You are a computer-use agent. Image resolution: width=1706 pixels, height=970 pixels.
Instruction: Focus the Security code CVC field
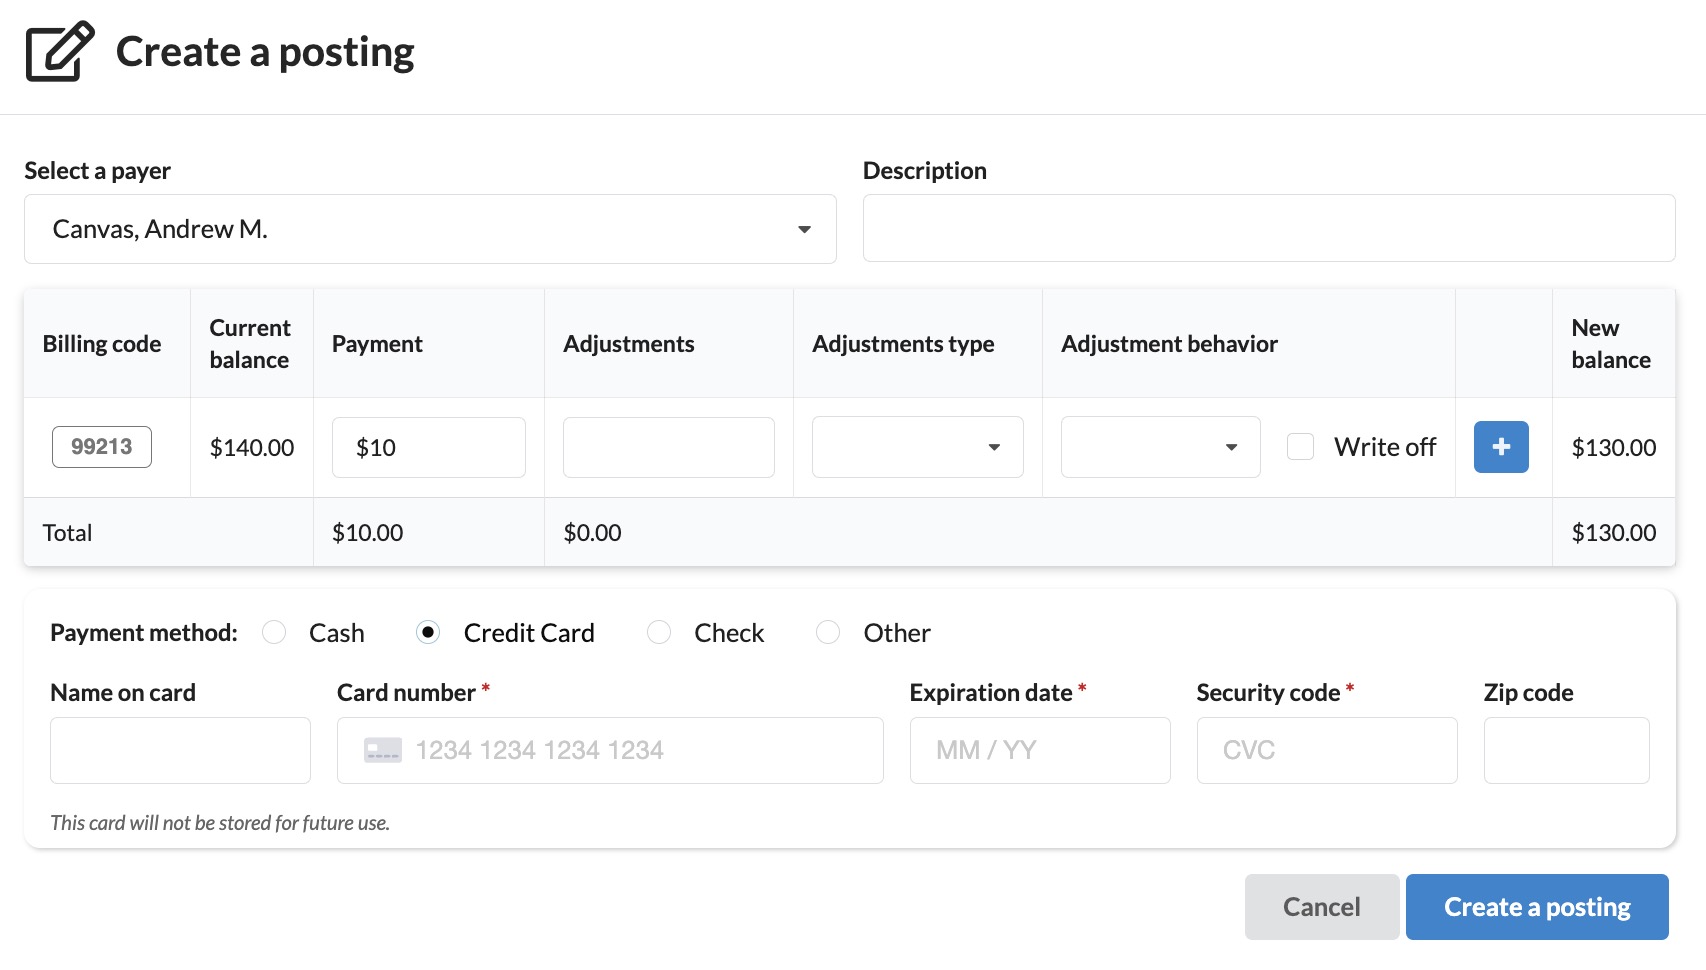click(1326, 750)
